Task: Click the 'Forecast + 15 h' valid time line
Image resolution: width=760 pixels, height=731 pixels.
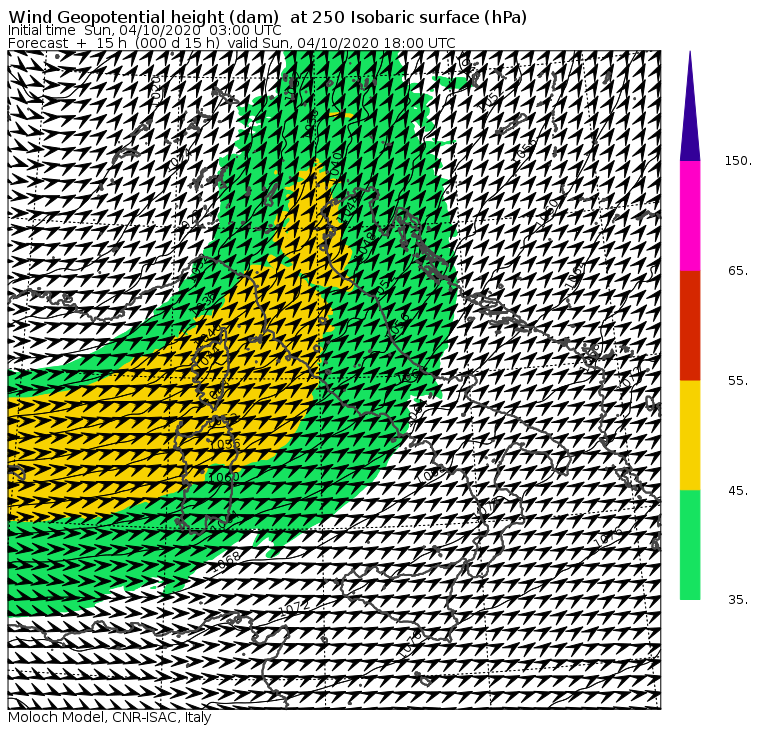Action: (232, 43)
